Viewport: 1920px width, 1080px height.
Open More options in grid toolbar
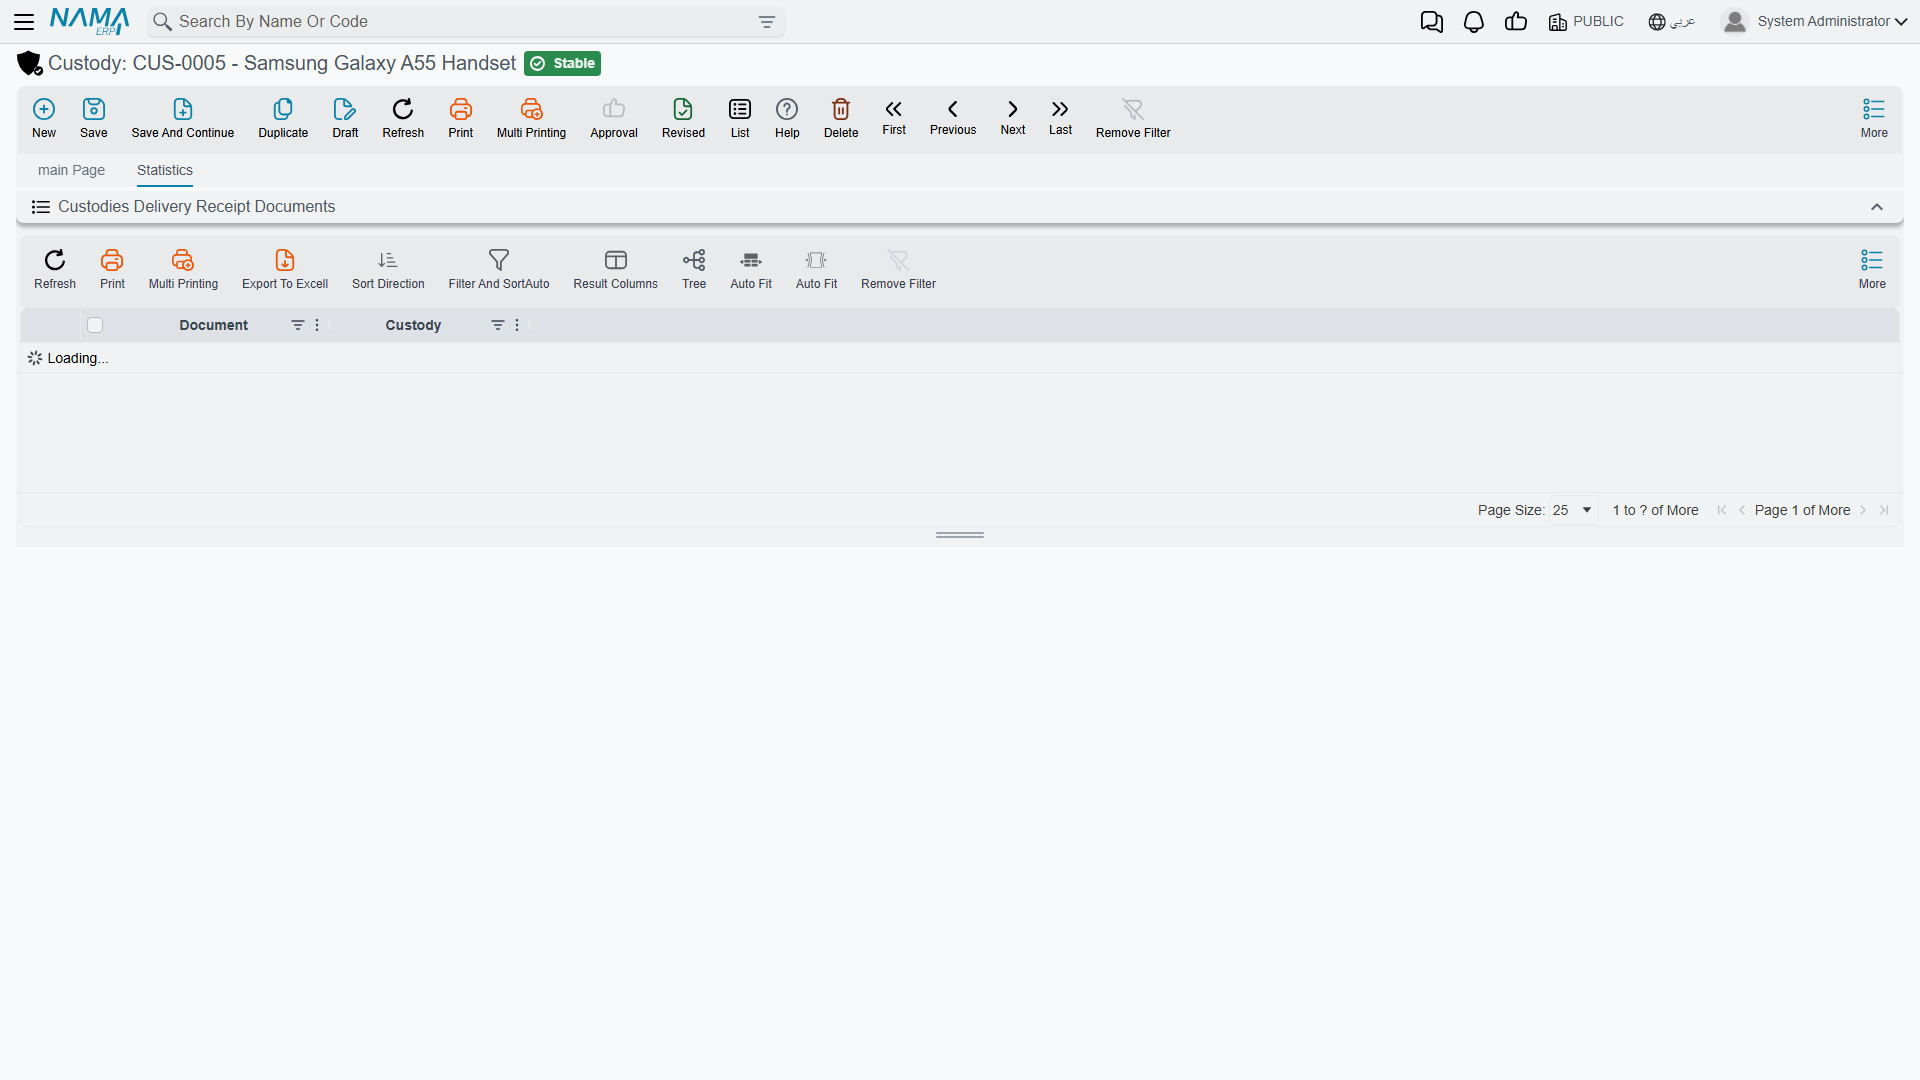pyautogui.click(x=1872, y=270)
